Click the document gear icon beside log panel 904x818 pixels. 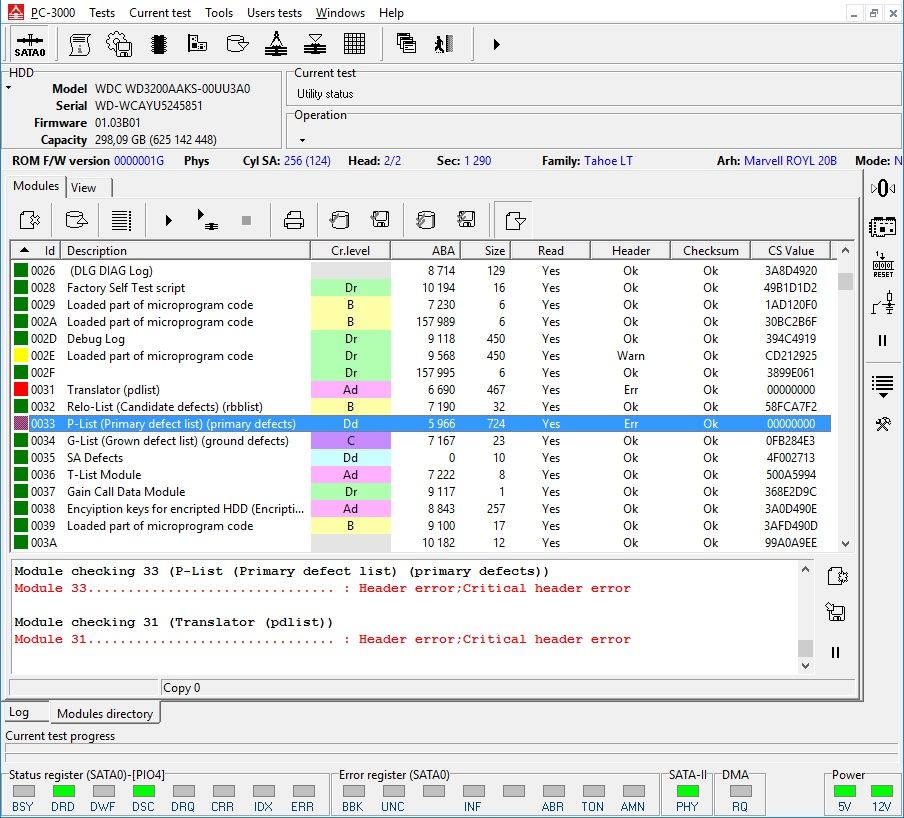pos(837,576)
